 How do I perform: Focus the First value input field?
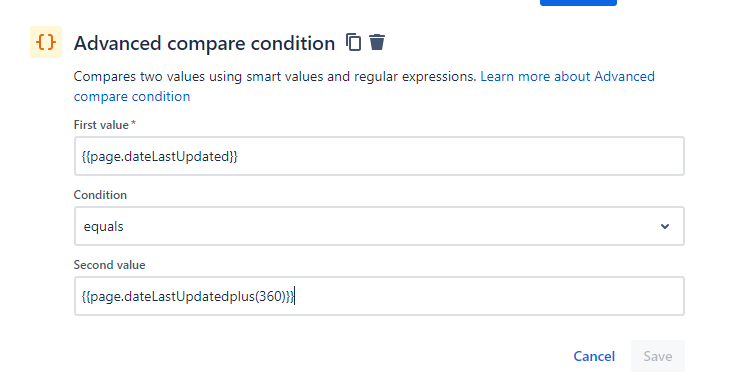point(379,156)
